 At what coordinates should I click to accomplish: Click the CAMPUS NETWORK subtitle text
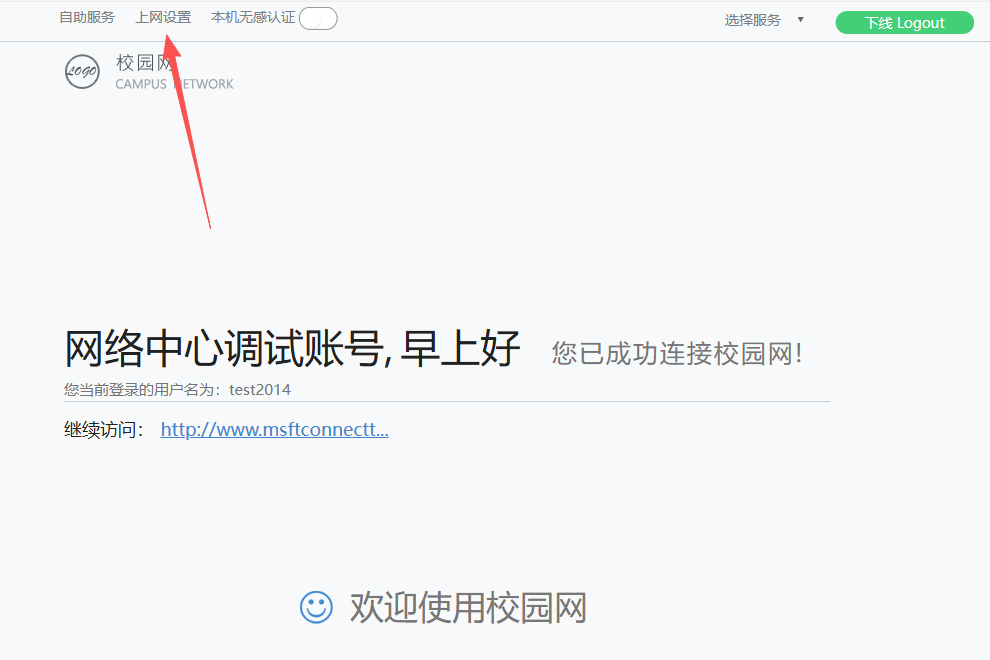click(174, 84)
